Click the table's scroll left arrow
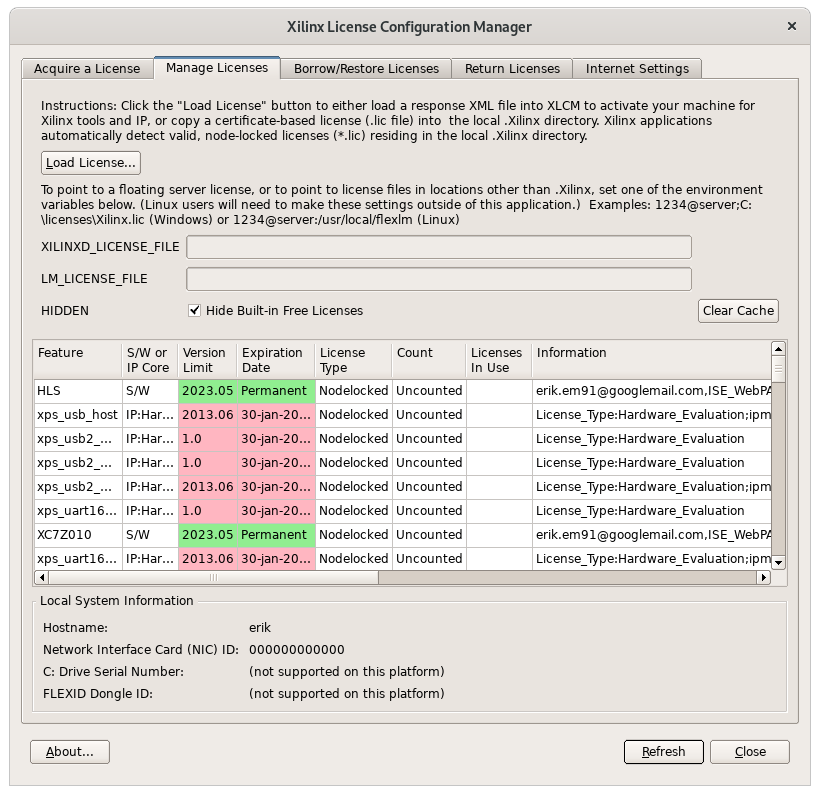The height and width of the screenshot is (795, 820). pyautogui.click(x=42, y=577)
